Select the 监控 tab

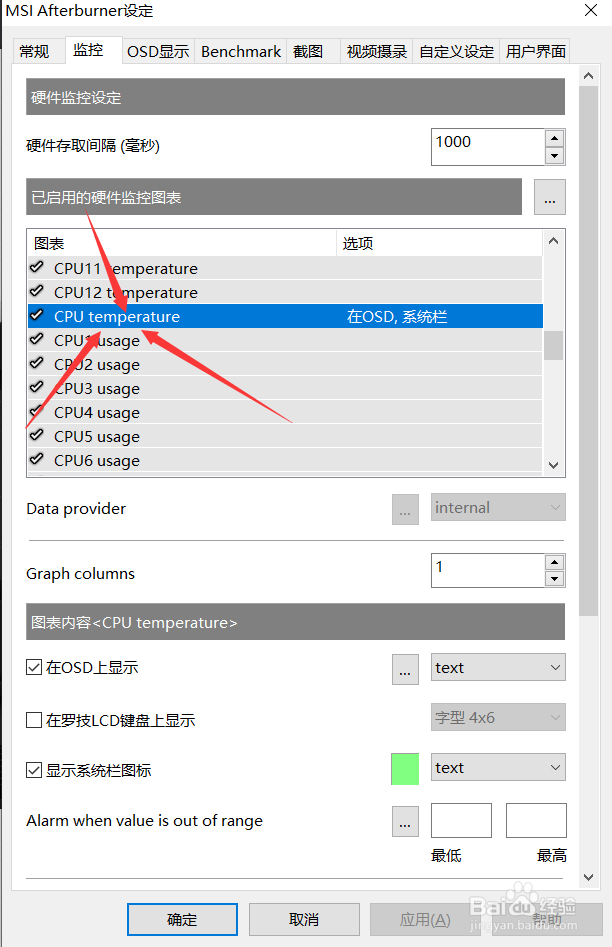(x=93, y=50)
